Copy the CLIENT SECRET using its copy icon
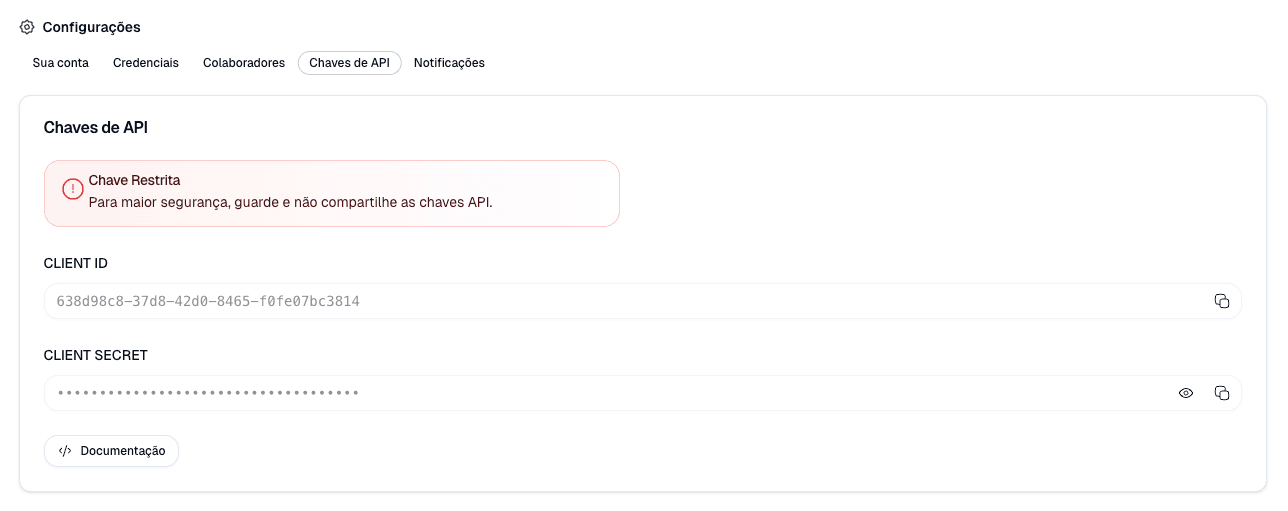This screenshot has width=1288, height=511. tap(1221, 393)
